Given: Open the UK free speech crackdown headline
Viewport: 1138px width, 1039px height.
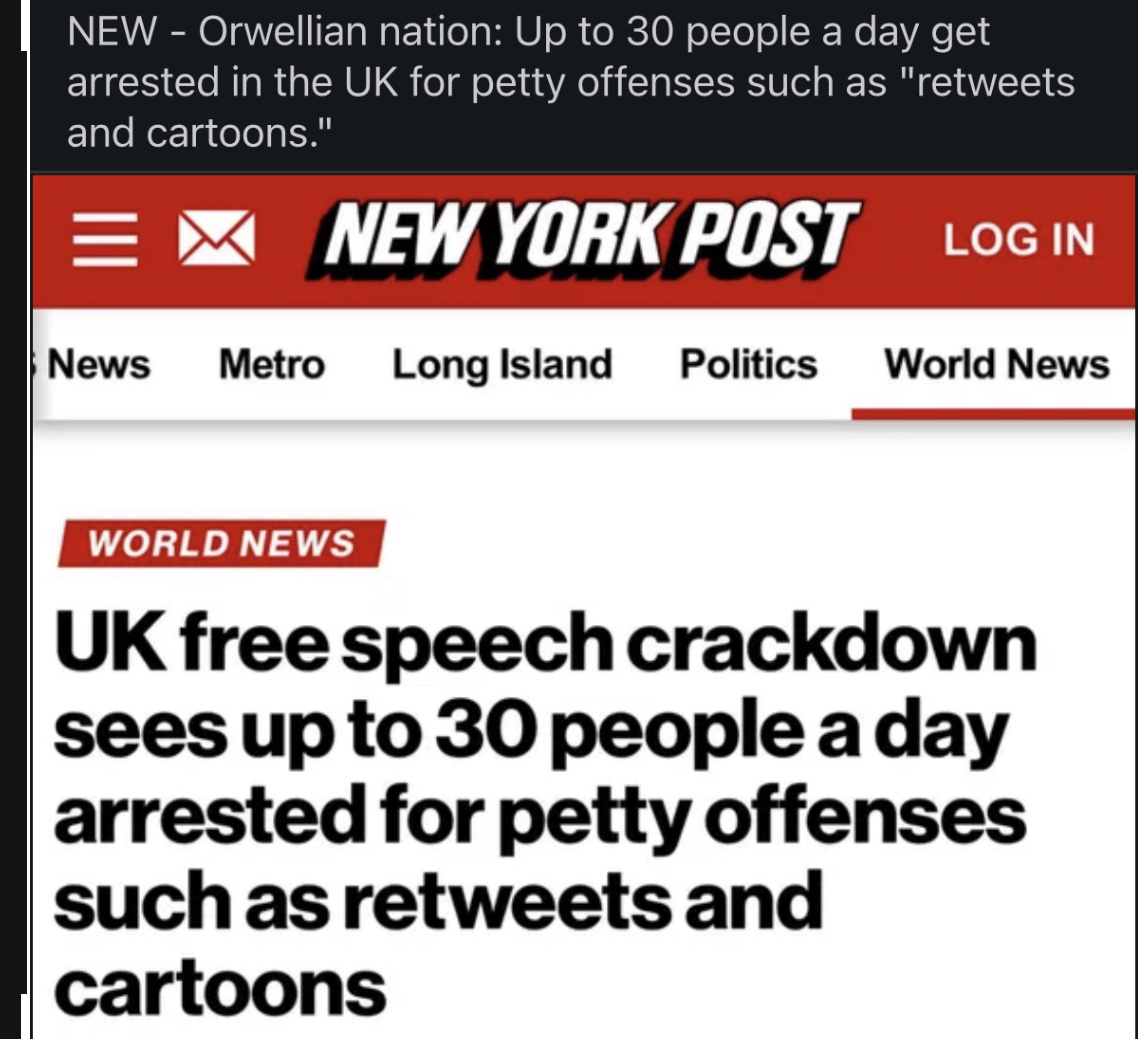Looking at the screenshot, I should (545, 646).
